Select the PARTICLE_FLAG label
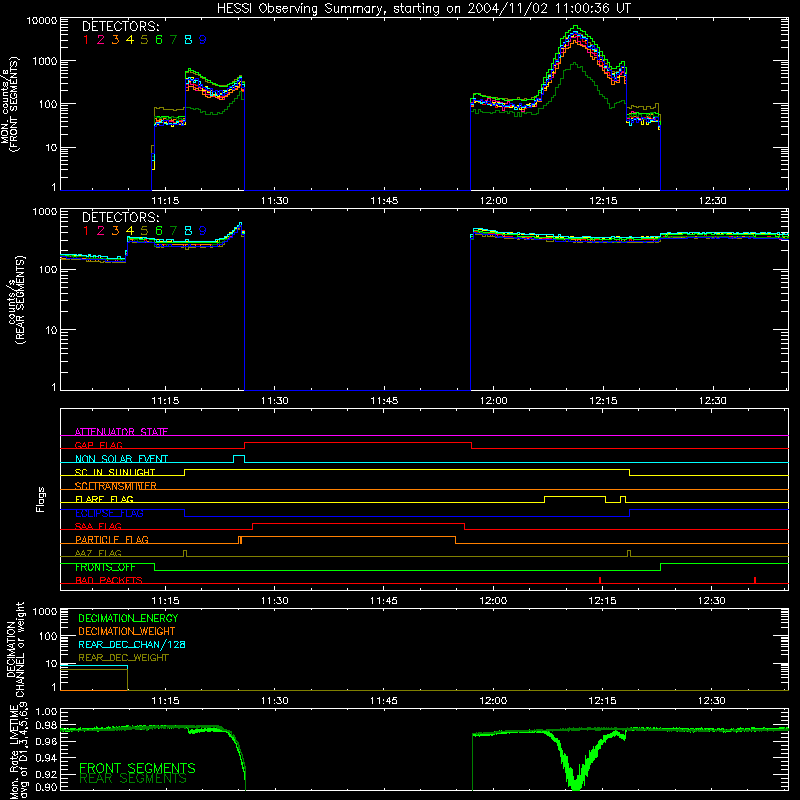Screen dimensions: 800x800 click(x=112, y=539)
